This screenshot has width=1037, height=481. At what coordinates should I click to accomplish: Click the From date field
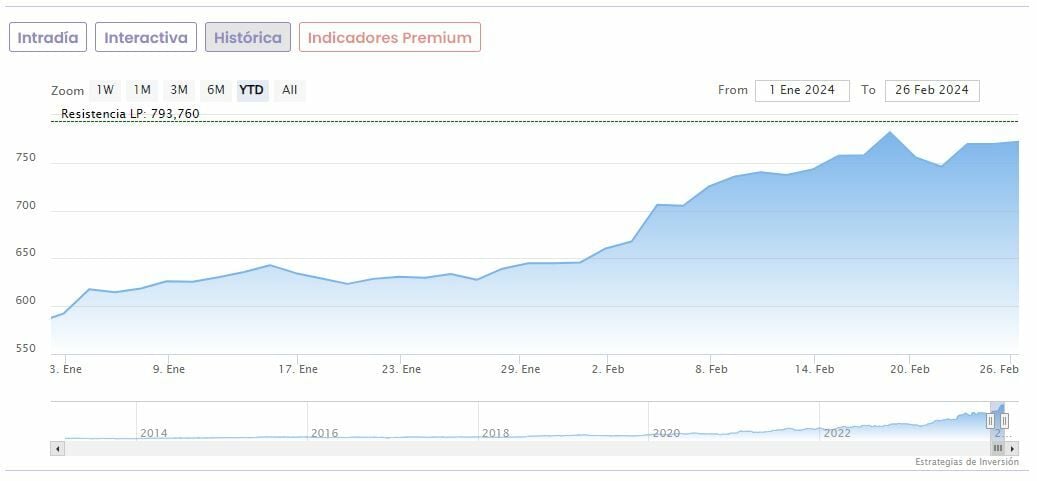[802, 90]
